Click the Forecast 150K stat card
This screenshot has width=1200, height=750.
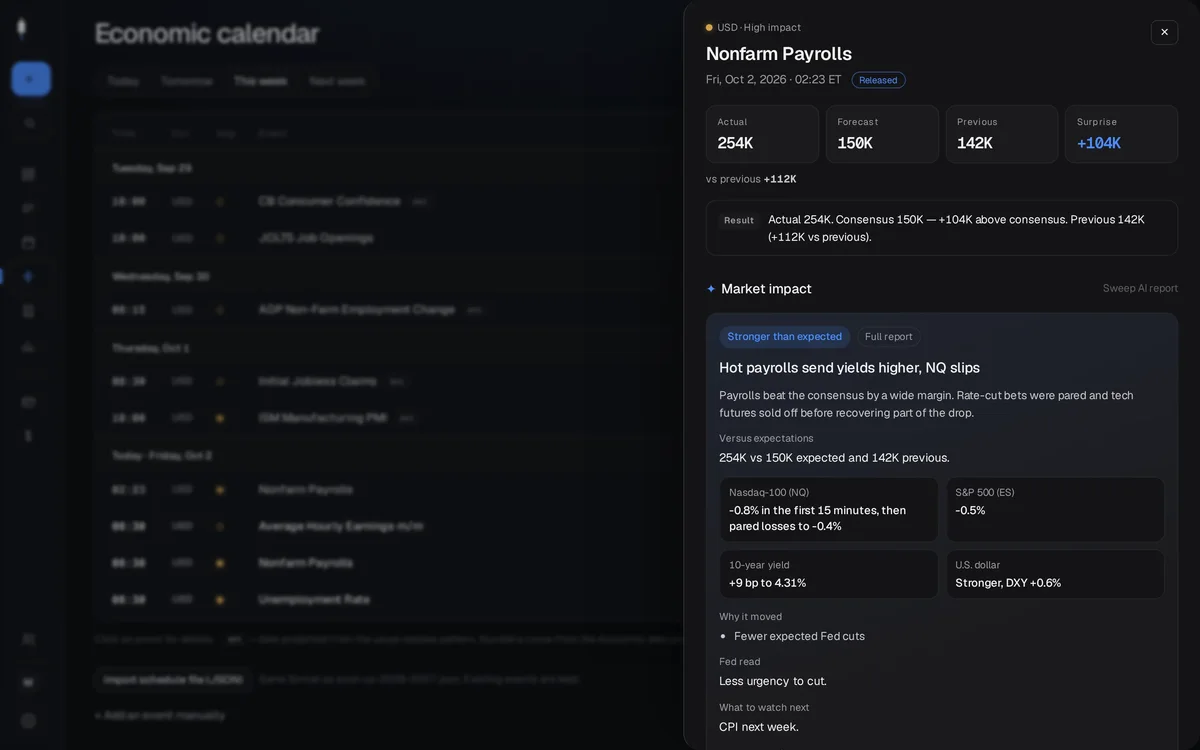(x=882, y=134)
